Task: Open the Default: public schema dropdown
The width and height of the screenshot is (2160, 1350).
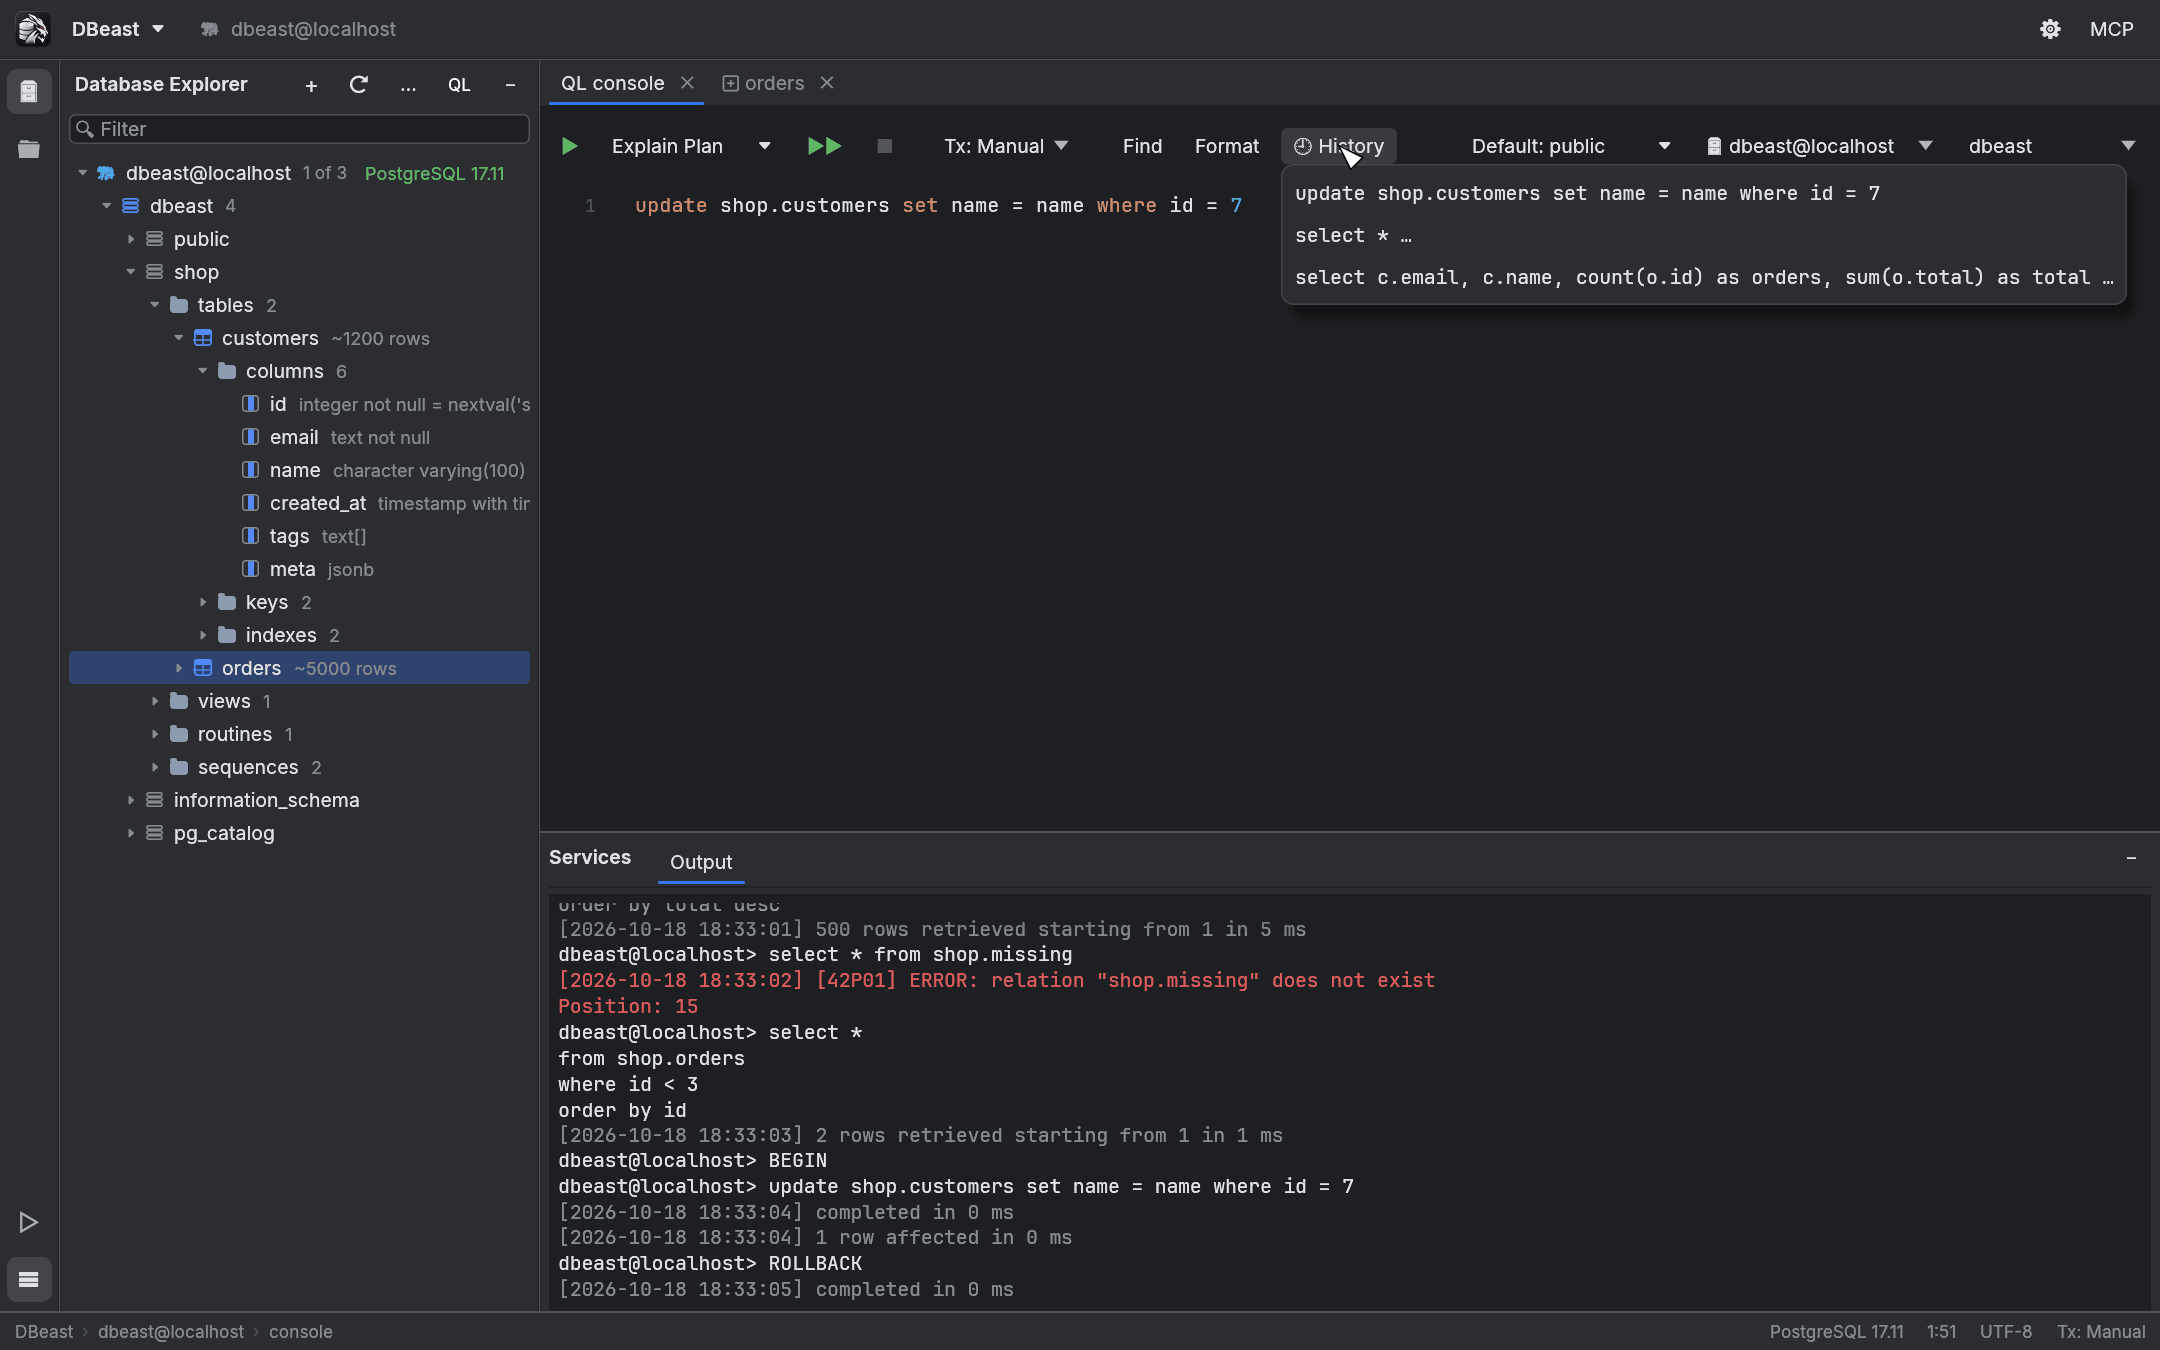Action: 1571,146
